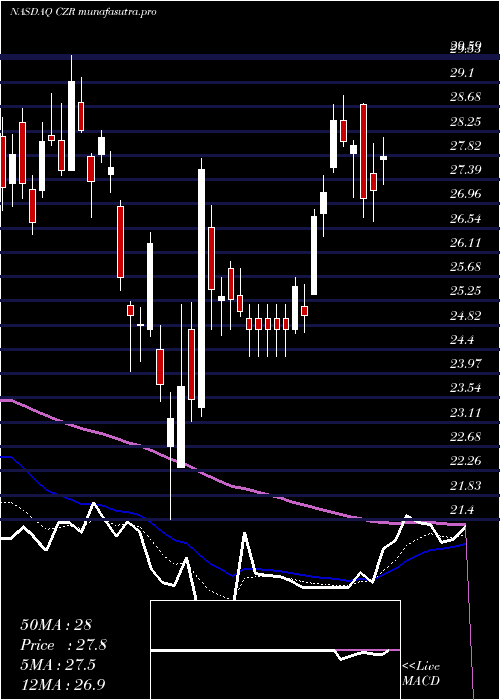Click the 22.26 price axis label

[x=466, y=460]
